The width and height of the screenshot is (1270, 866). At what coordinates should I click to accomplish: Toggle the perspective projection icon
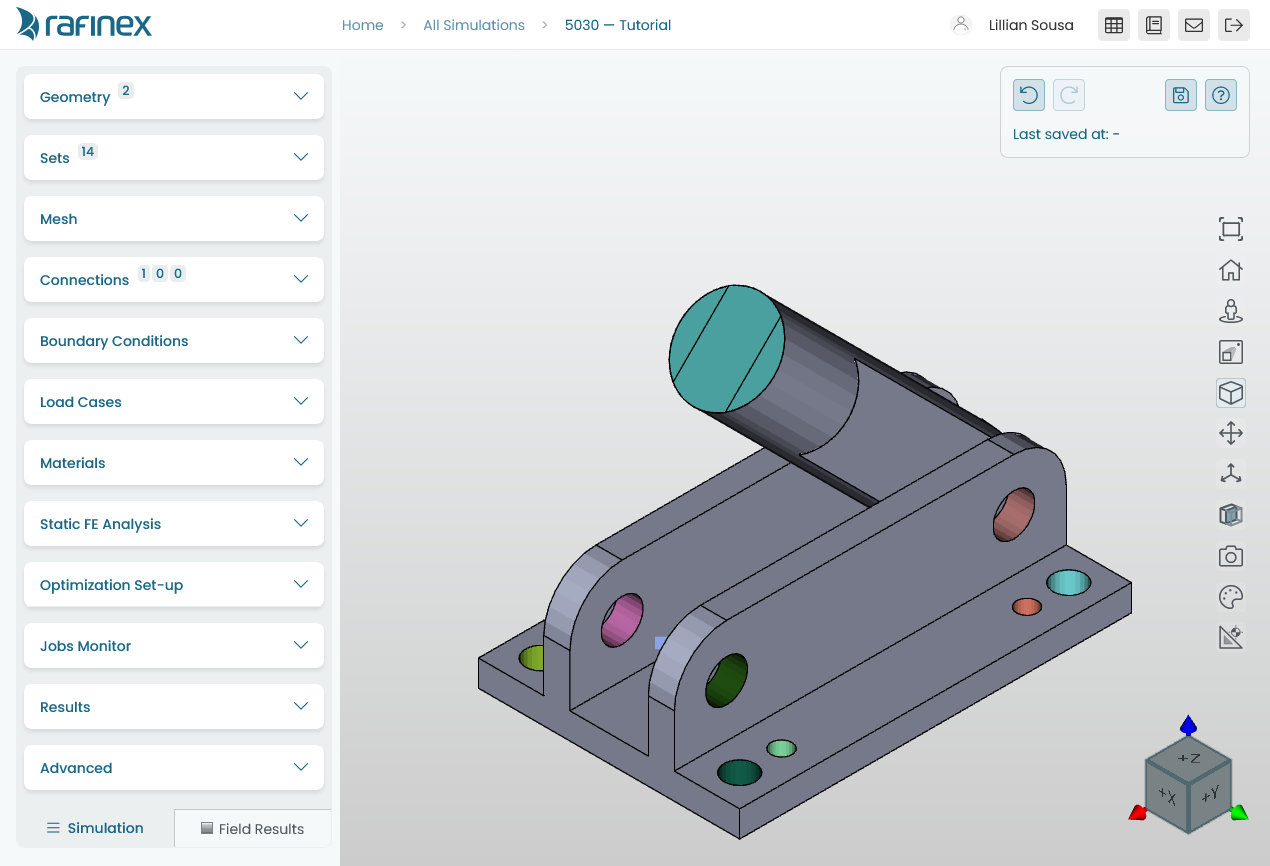click(1231, 352)
